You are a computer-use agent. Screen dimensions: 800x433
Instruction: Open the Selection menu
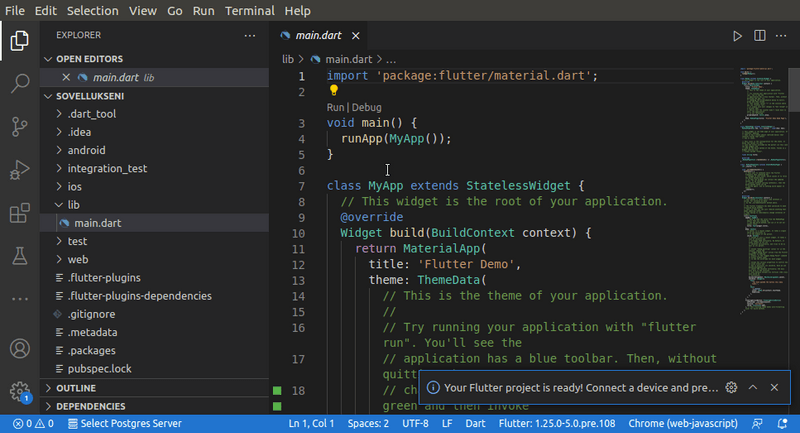coord(92,10)
